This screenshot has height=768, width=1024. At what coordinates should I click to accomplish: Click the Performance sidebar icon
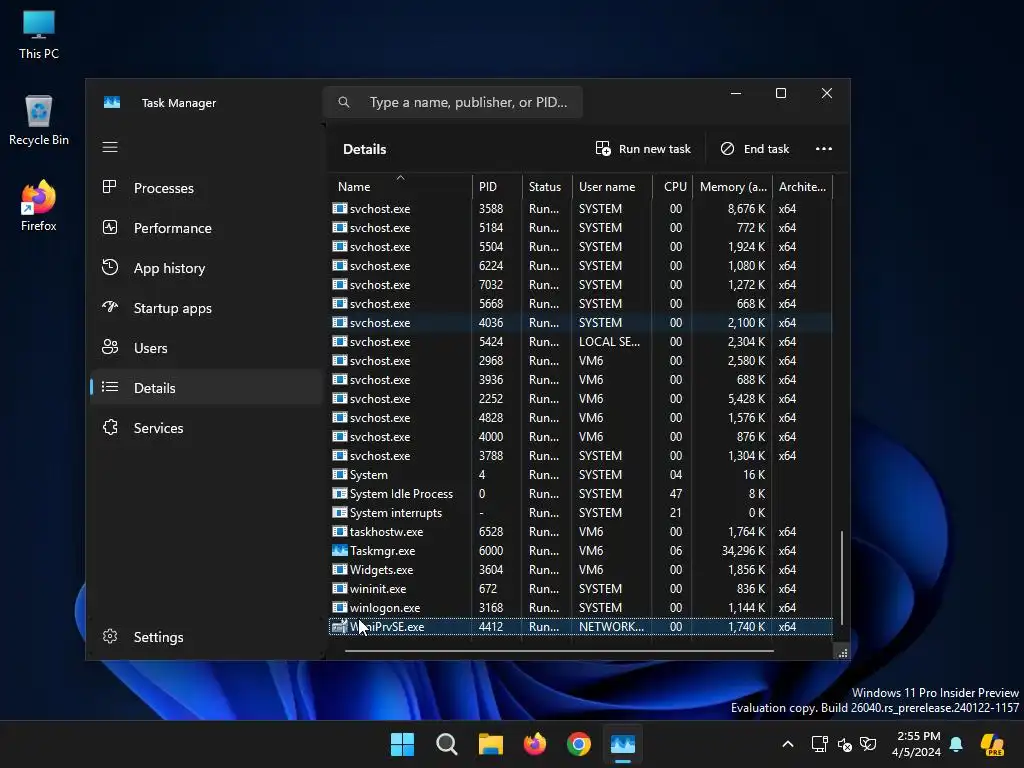tap(110, 227)
